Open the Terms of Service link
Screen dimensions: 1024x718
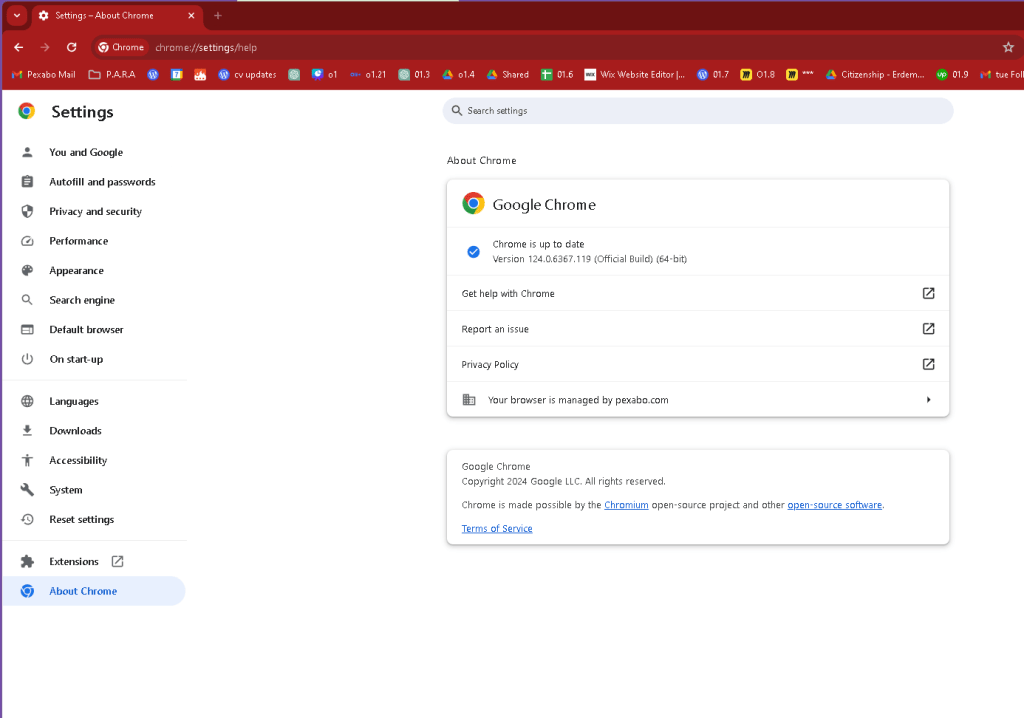tap(496, 529)
